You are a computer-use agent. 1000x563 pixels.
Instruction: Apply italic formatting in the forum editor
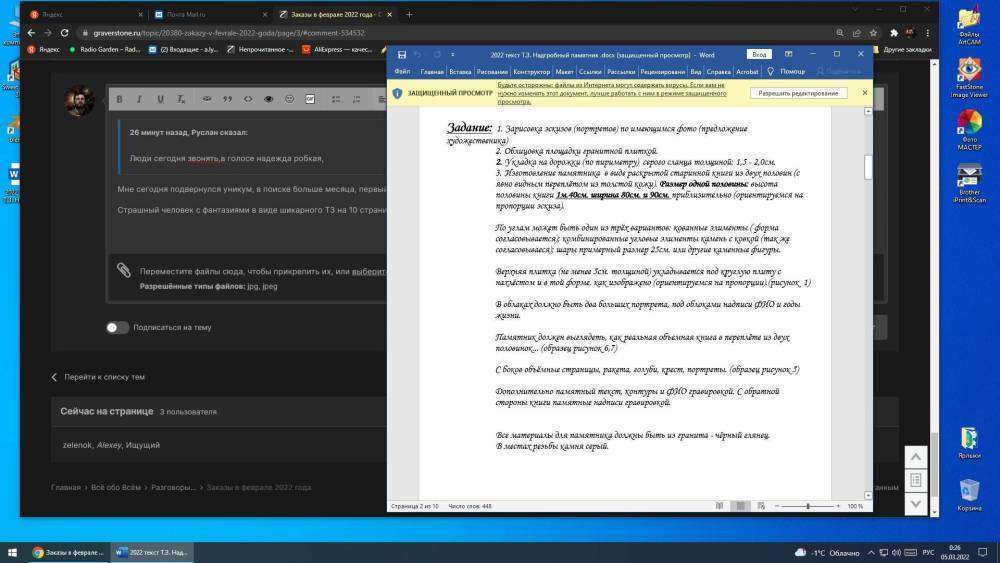(138, 99)
